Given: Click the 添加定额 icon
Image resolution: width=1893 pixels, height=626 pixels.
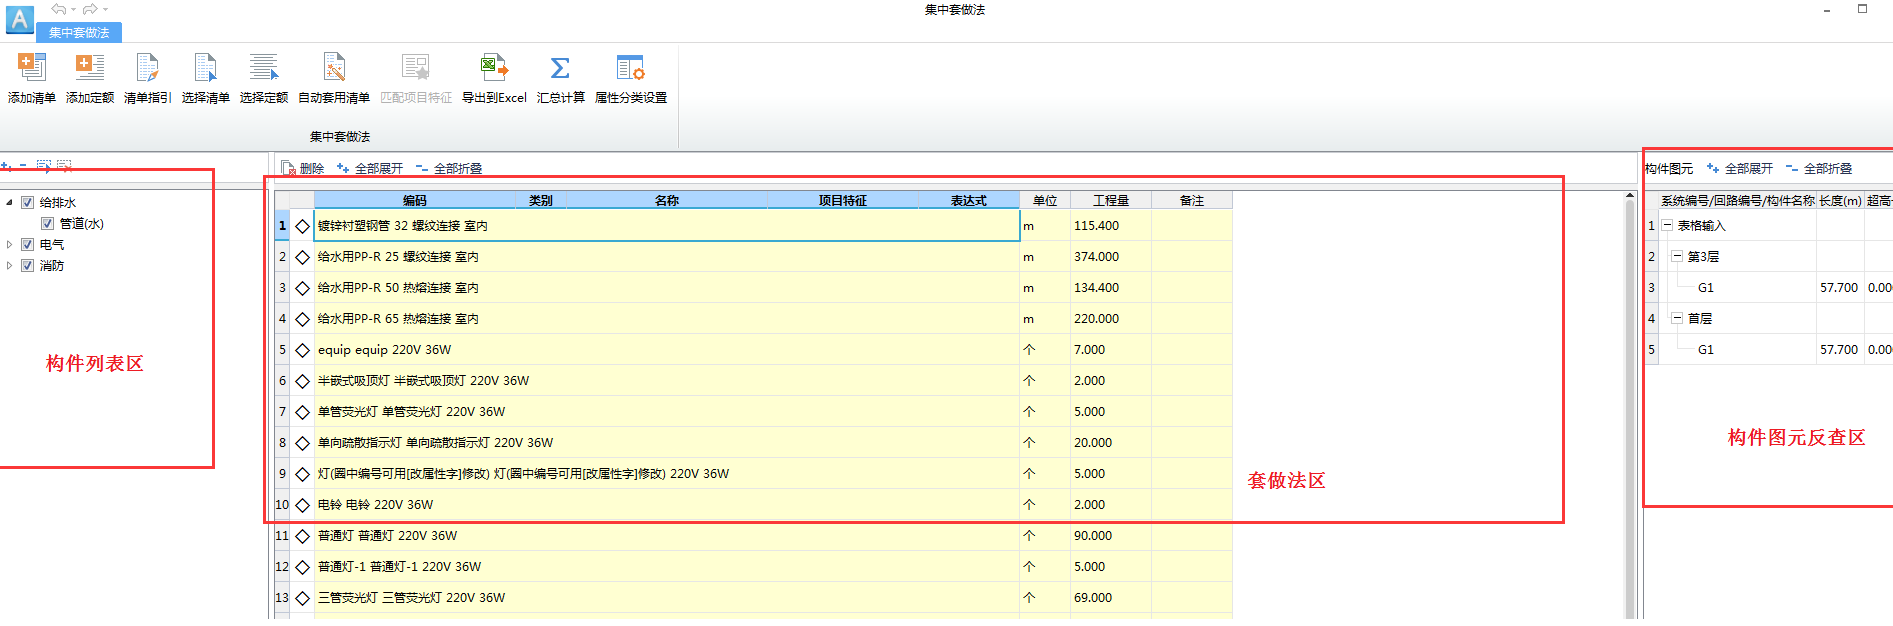Looking at the screenshot, I should tap(90, 69).
